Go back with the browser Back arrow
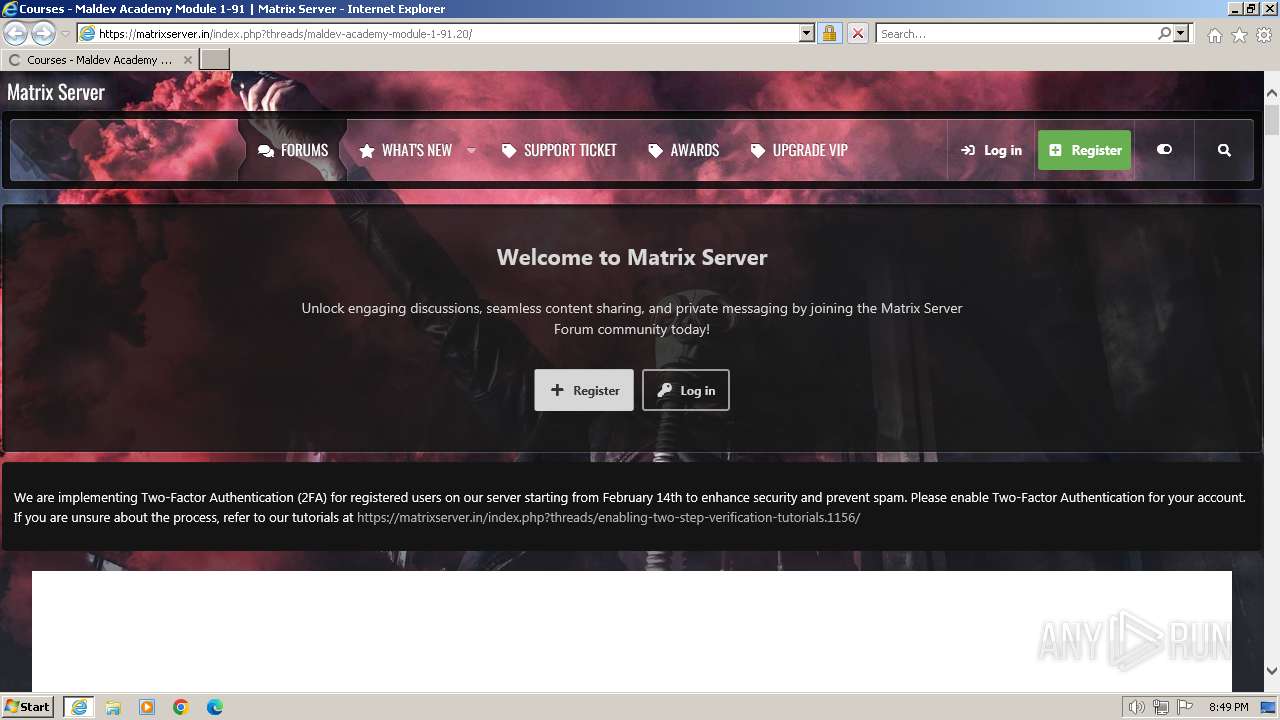The width and height of the screenshot is (1280, 720). click(16, 33)
